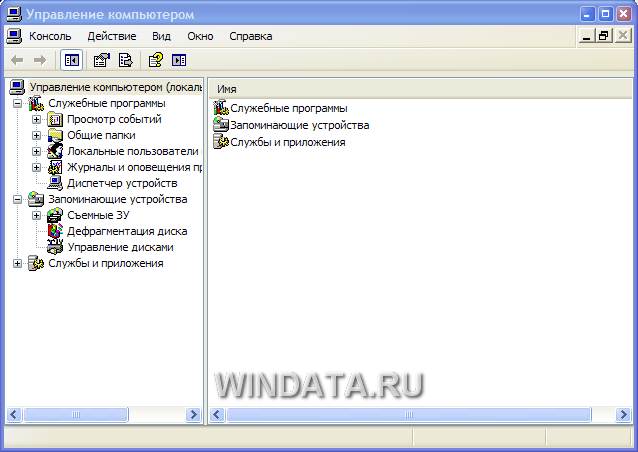The height and width of the screenshot is (452, 638).
Task: Click the Управление дисками icon
Action: [x=55, y=247]
